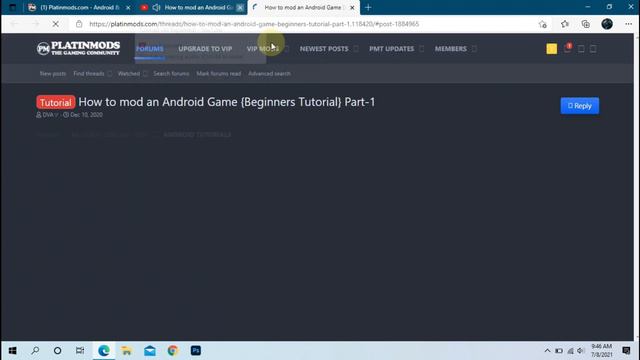Viewport: 640px width, 360px height.
Task: Open Members navigation item
Action: click(x=451, y=49)
